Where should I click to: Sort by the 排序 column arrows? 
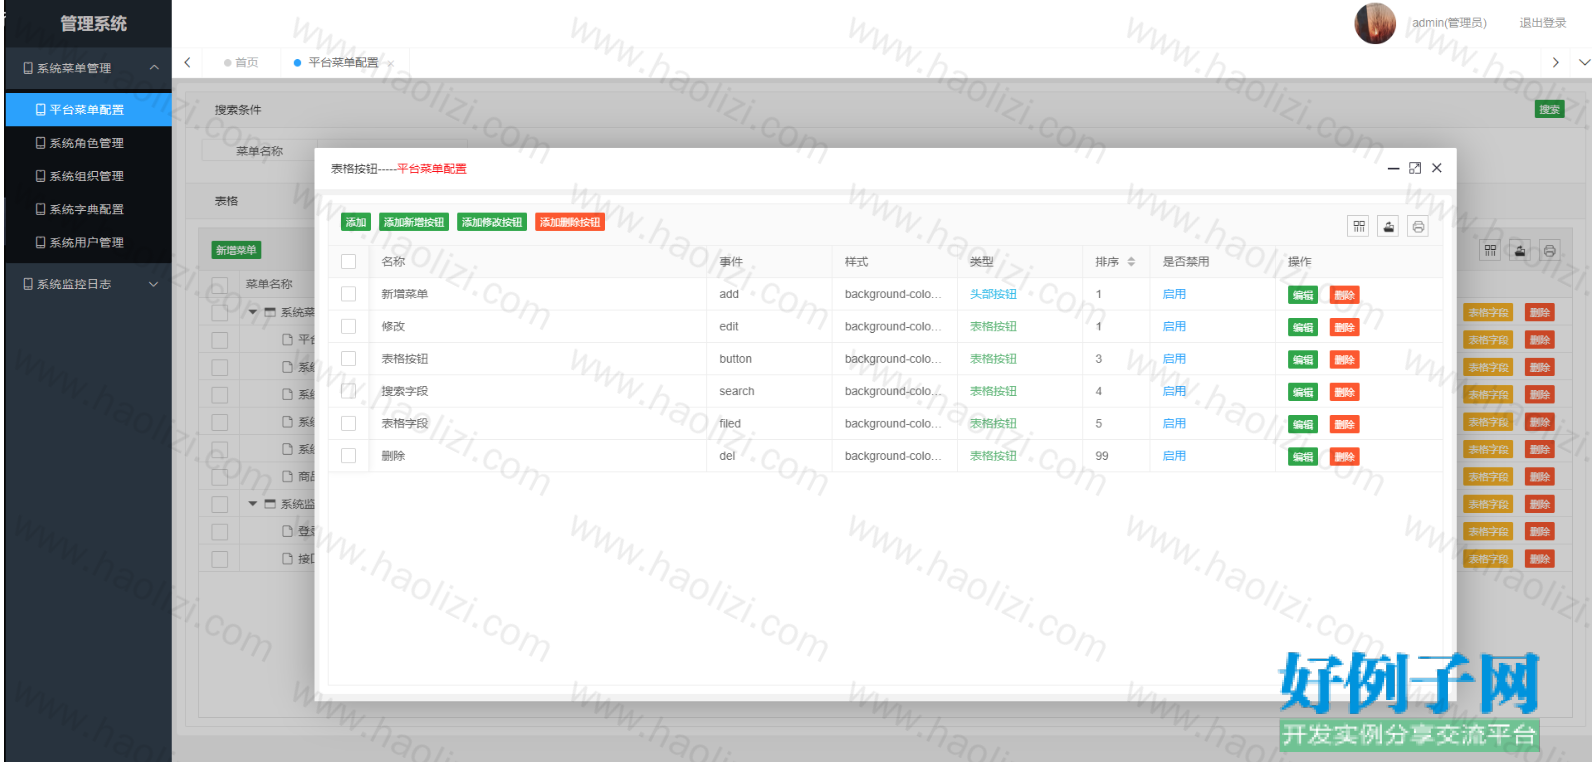(1131, 262)
